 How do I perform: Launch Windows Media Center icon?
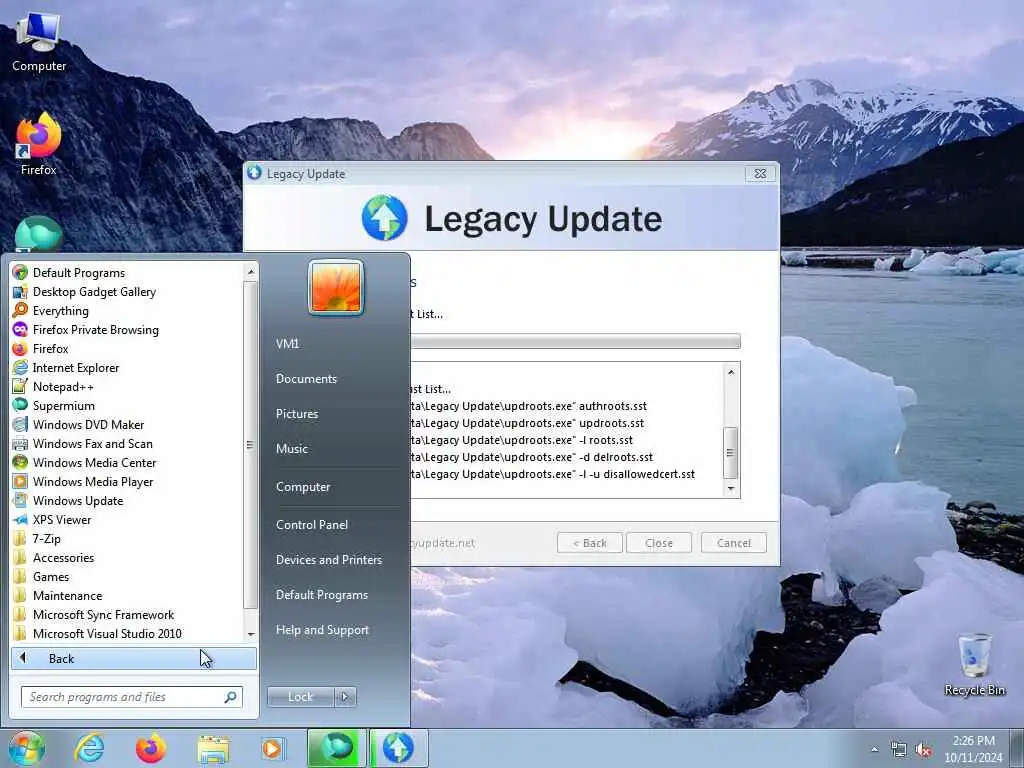tap(20, 462)
